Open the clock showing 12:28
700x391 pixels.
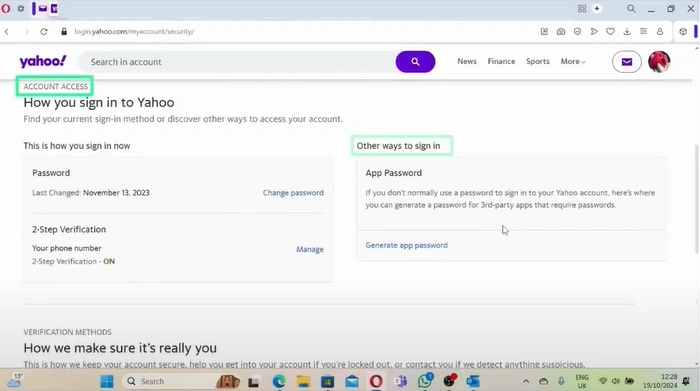point(660,381)
